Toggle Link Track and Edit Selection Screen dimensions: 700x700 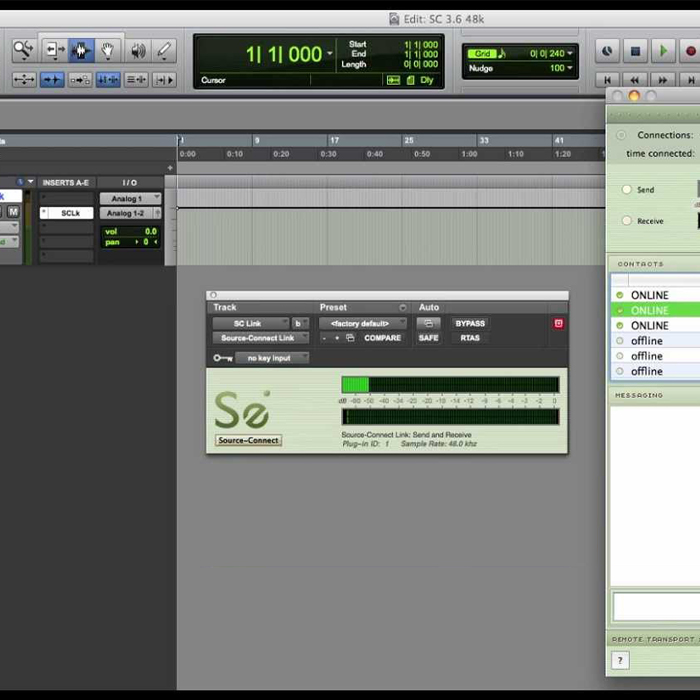tap(136, 80)
